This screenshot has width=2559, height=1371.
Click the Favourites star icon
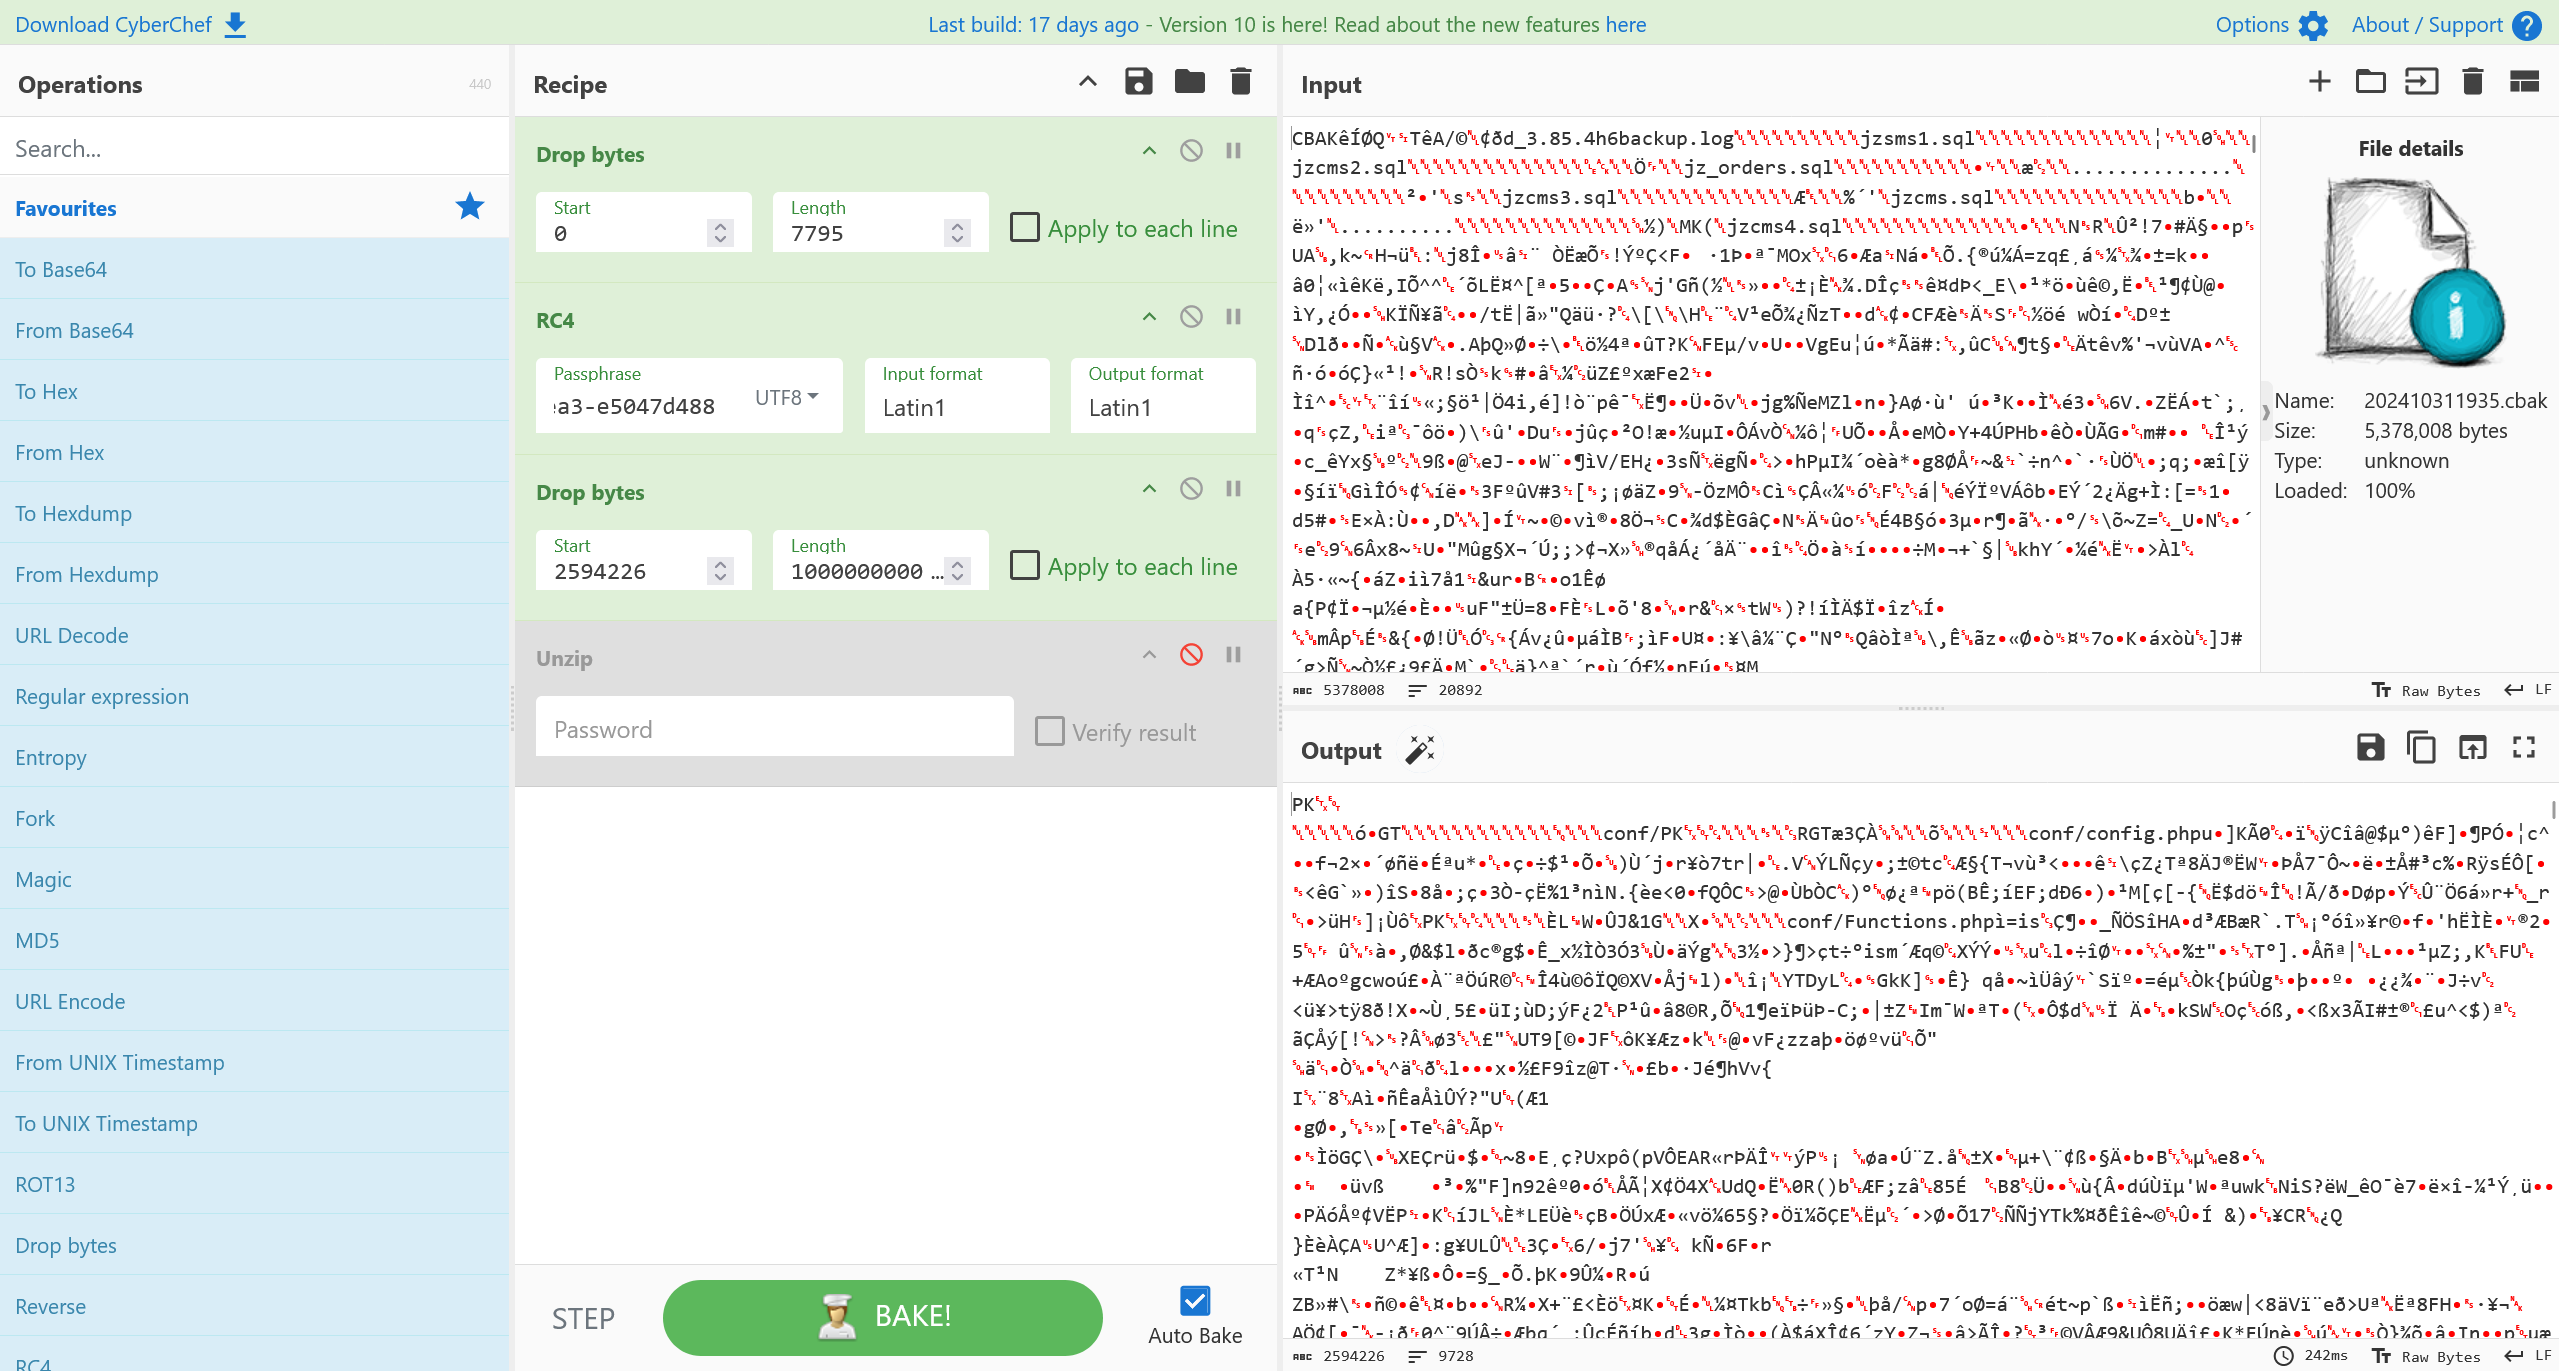469,207
